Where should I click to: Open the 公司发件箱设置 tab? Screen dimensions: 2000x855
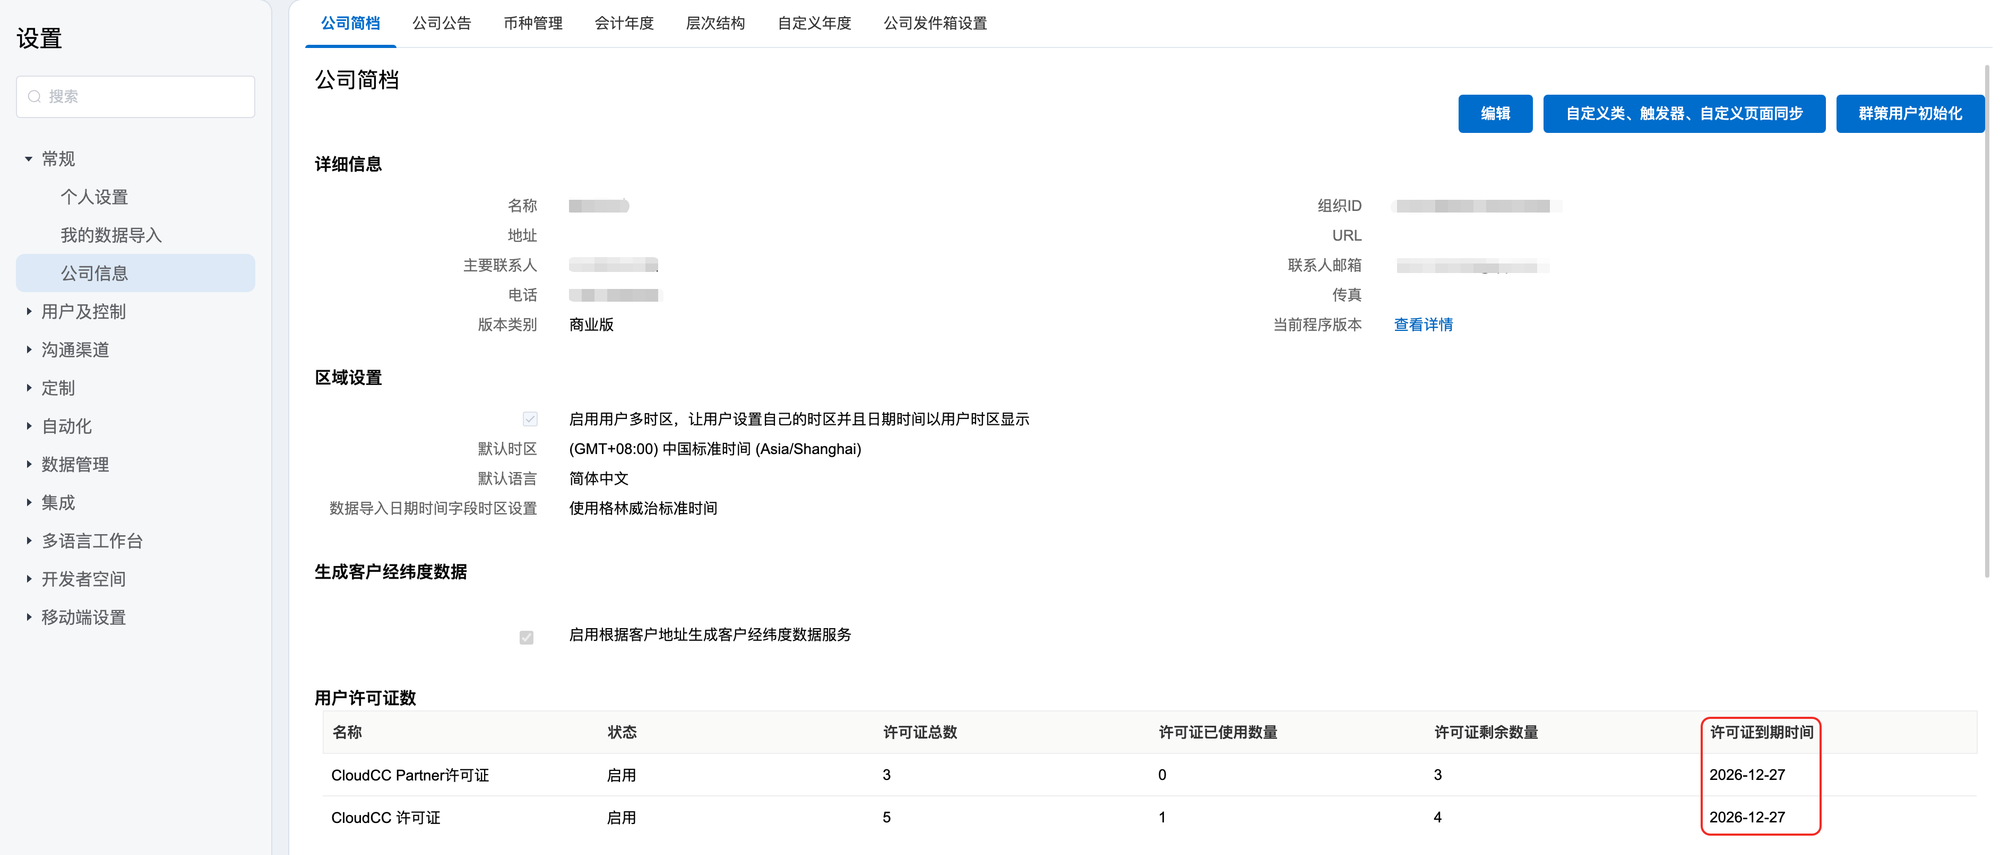[935, 23]
